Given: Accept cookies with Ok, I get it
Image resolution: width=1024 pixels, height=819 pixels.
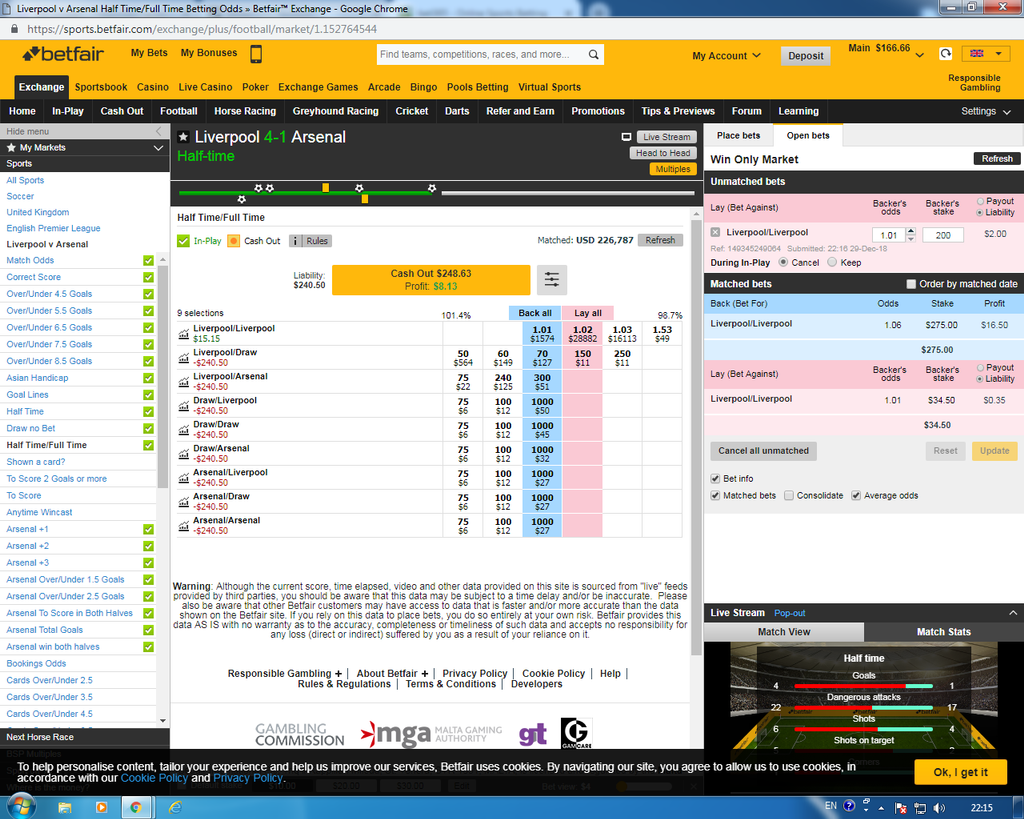Looking at the screenshot, I should pyautogui.click(x=960, y=773).
